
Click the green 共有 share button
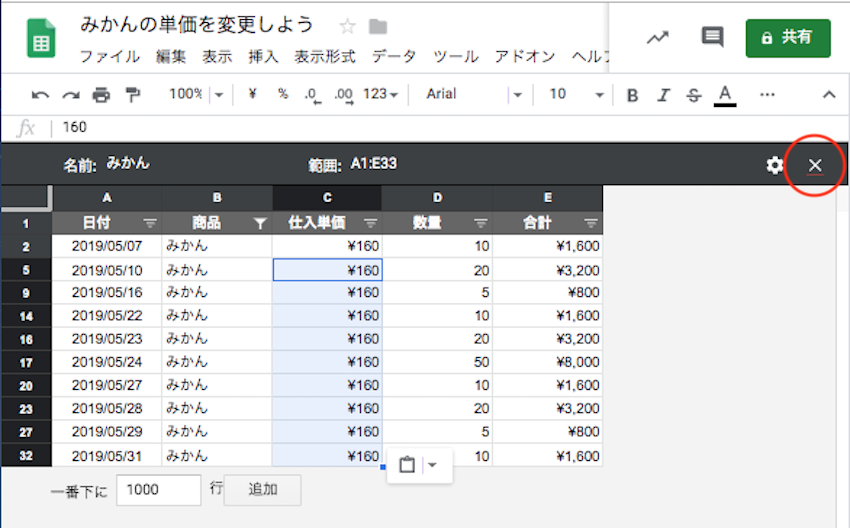[787, 37]
